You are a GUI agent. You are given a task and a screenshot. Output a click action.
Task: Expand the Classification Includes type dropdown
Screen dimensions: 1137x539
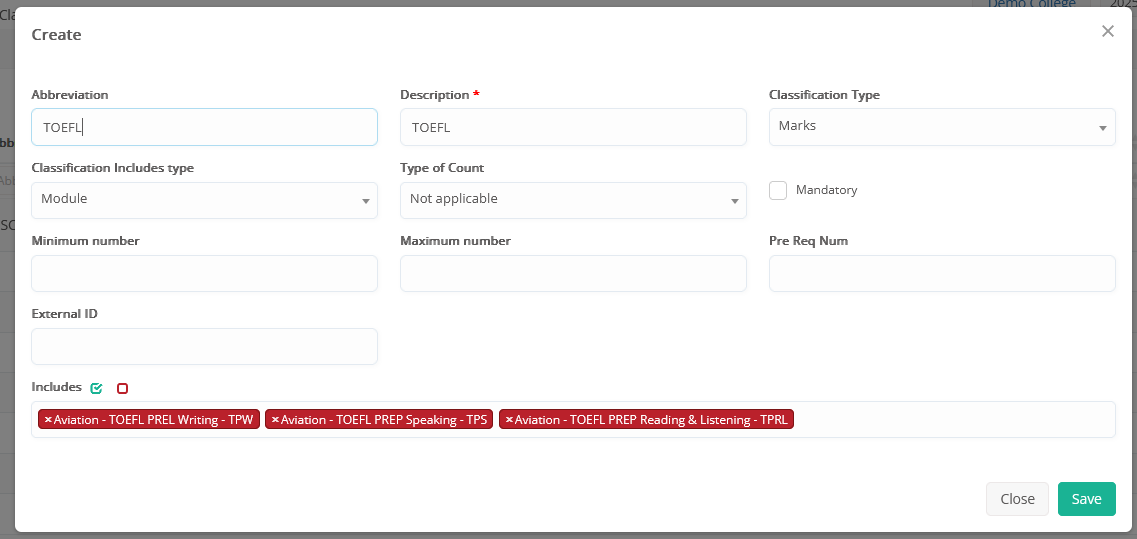point(204,200)
